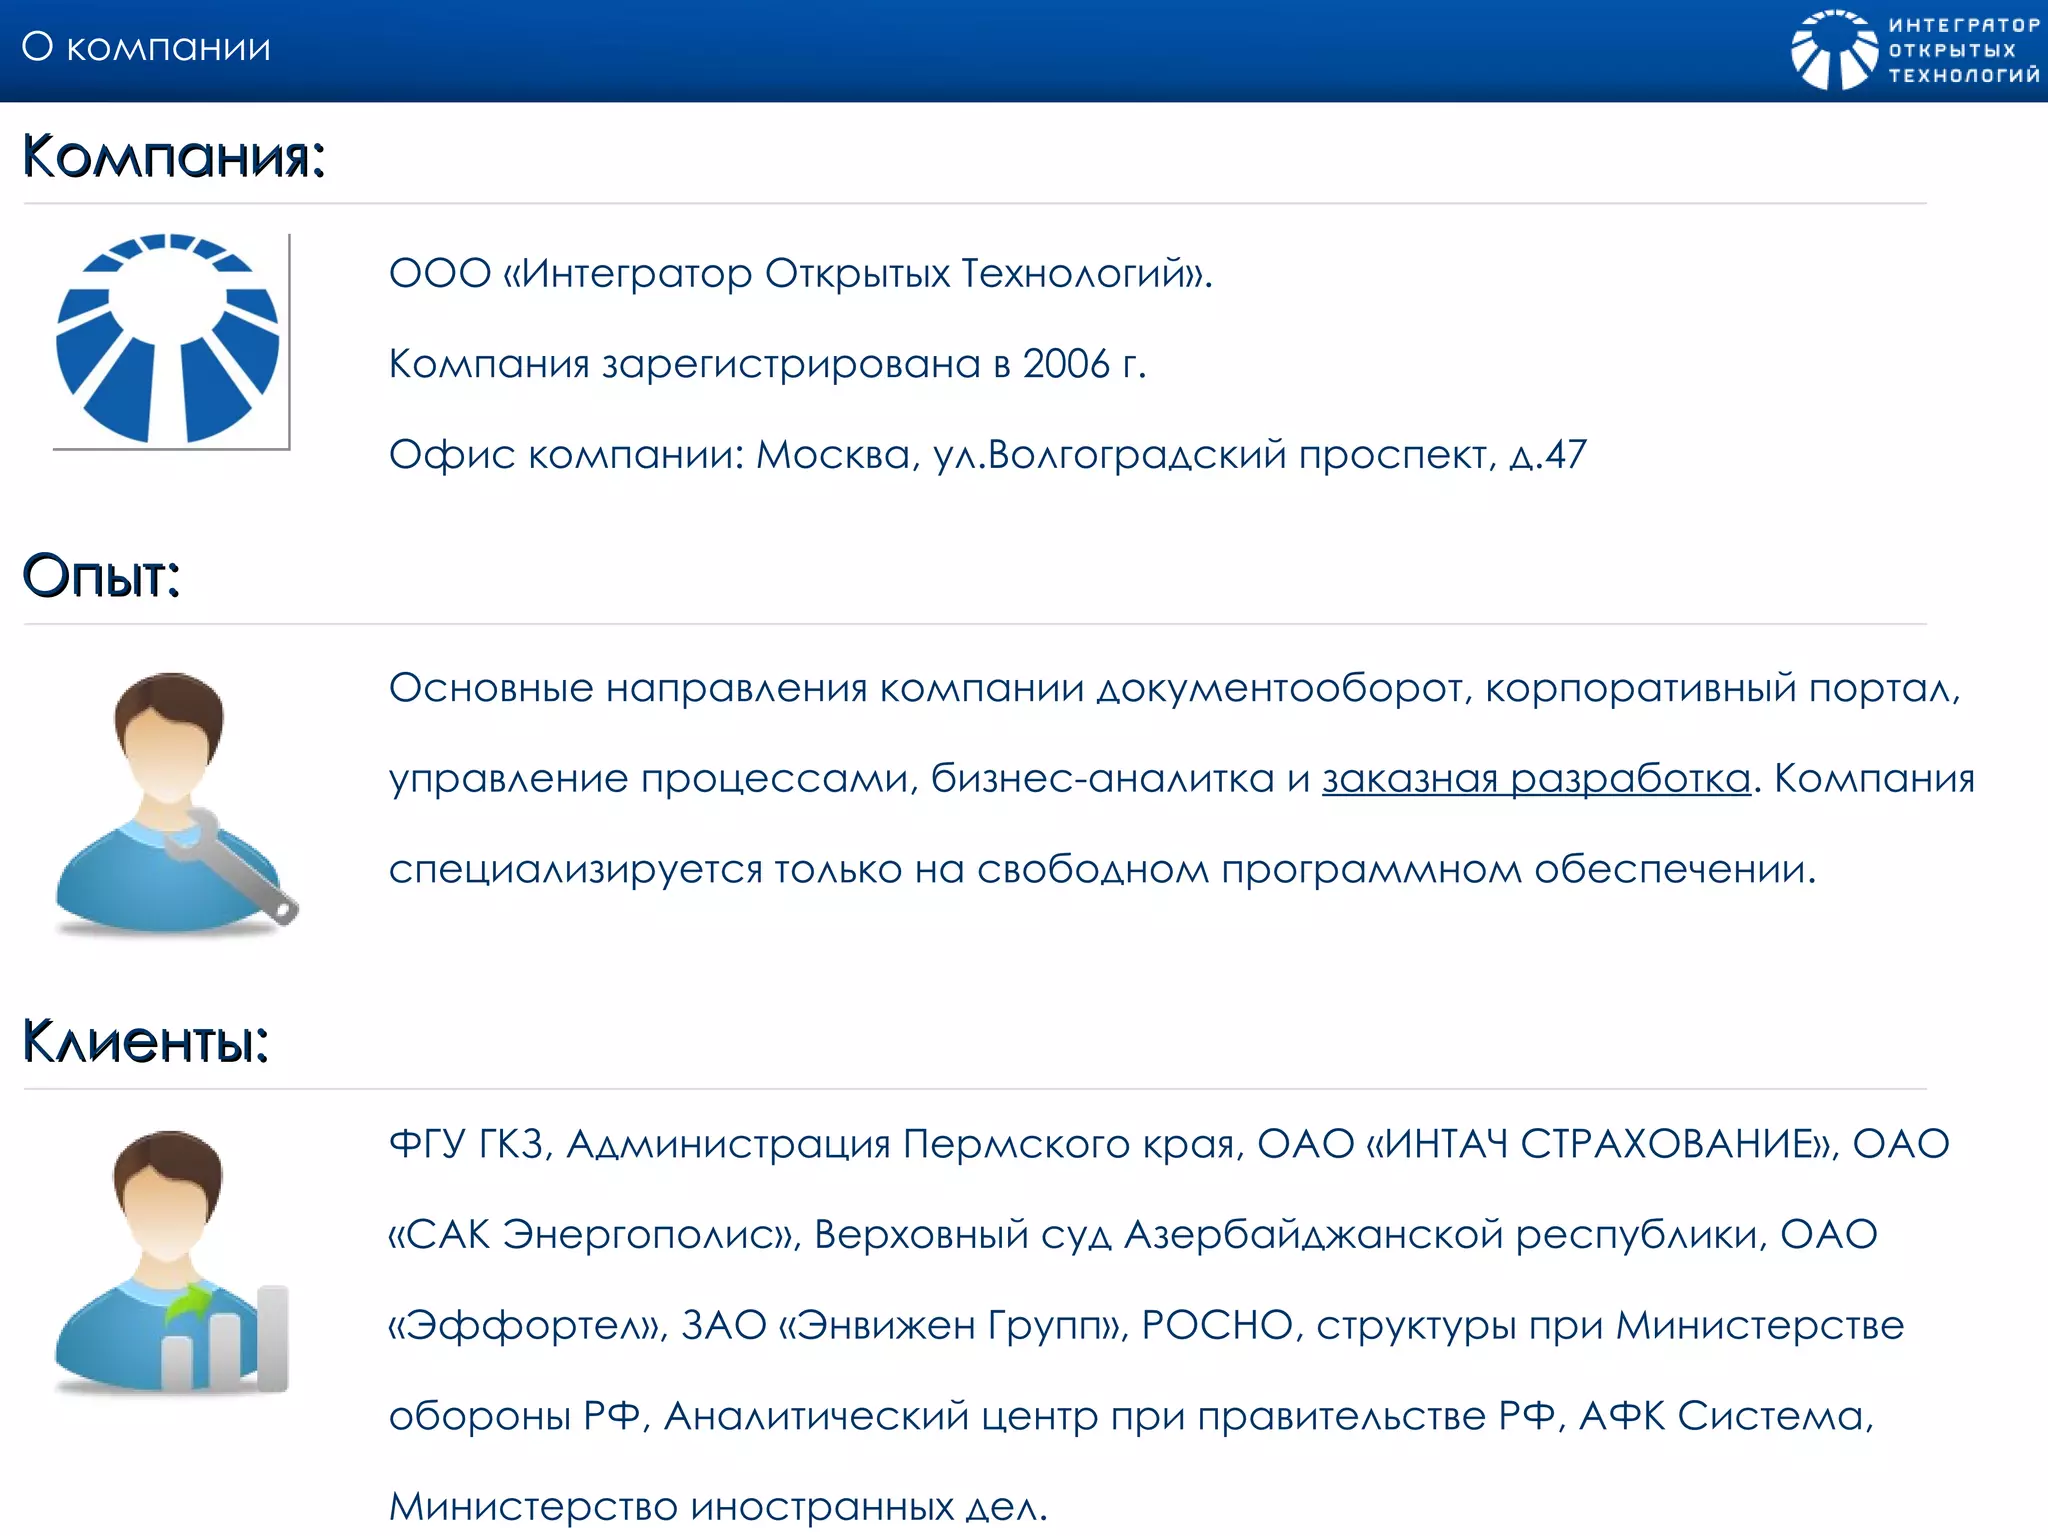2048x1536 pixels.
Task: Click the user with bar chart icon
Action: pos(172,1262)
